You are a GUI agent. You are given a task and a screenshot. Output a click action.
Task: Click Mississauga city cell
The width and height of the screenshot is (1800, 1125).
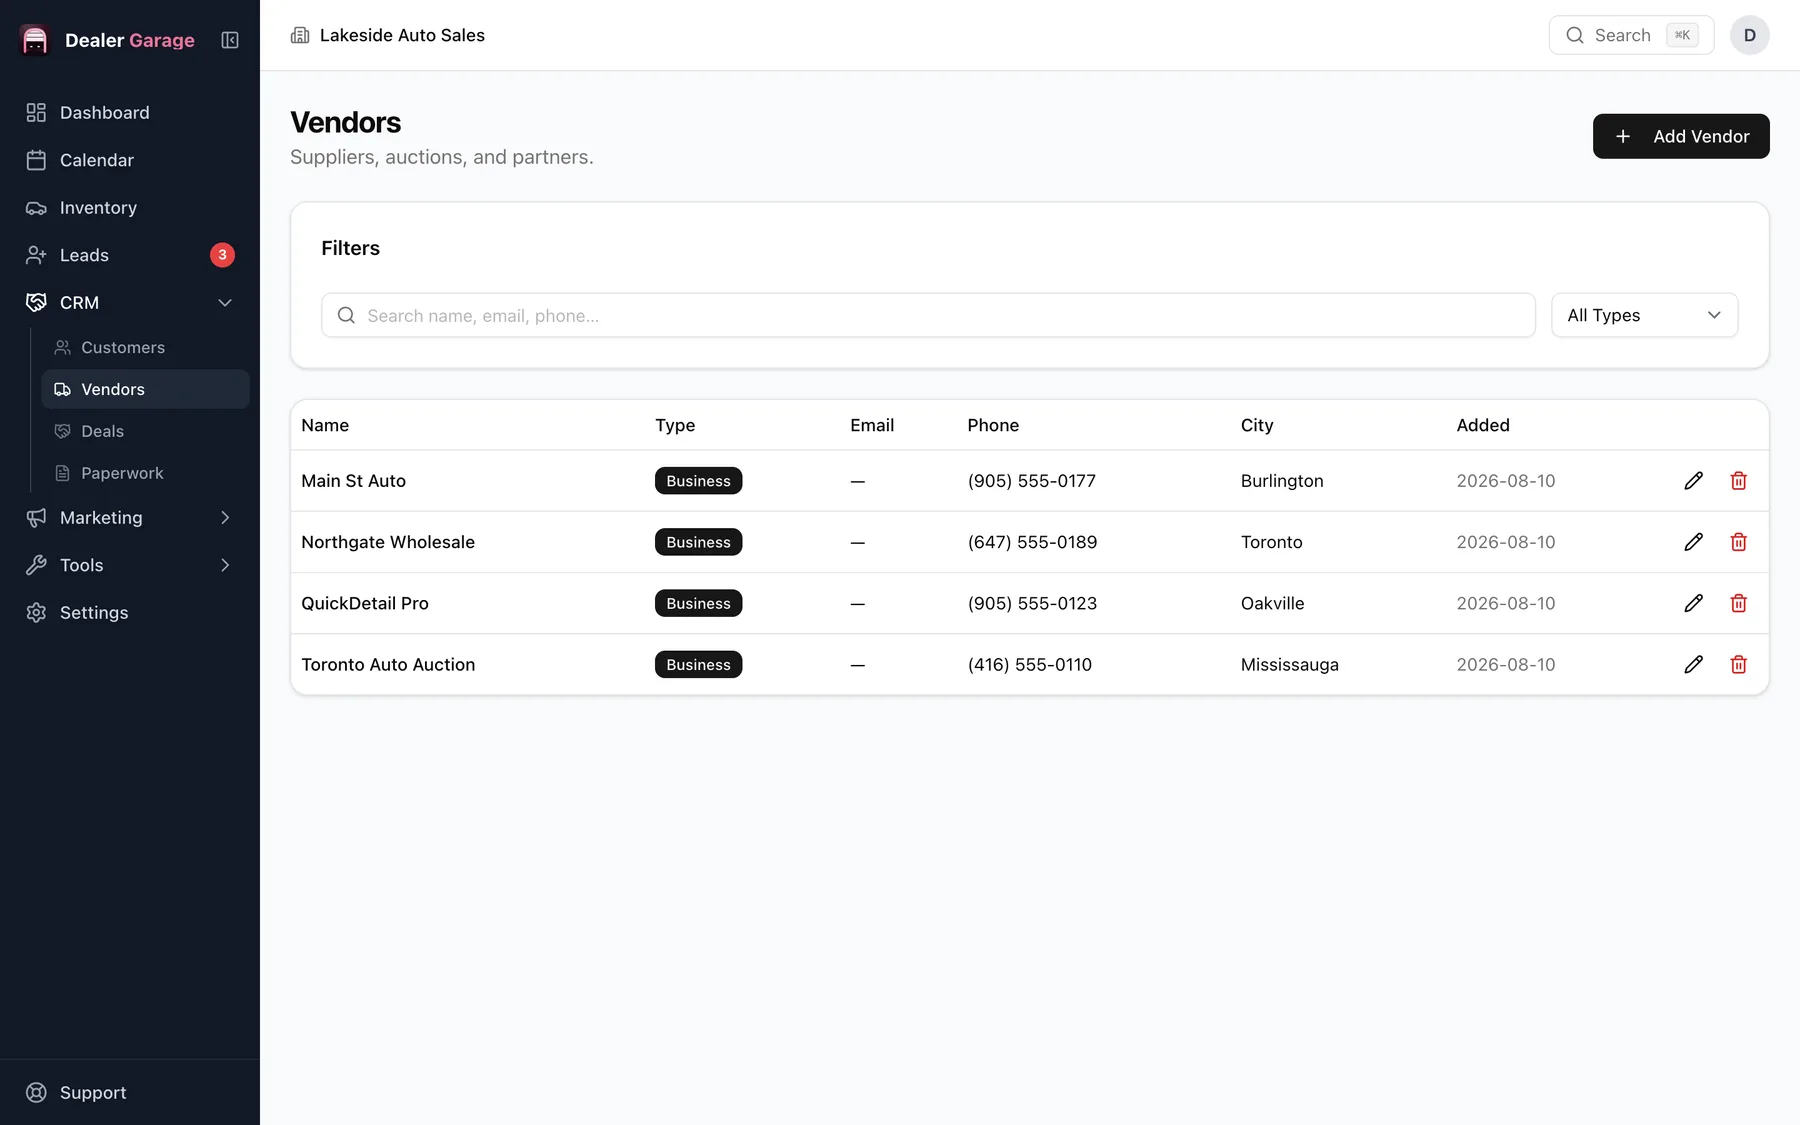(1290, 664)
